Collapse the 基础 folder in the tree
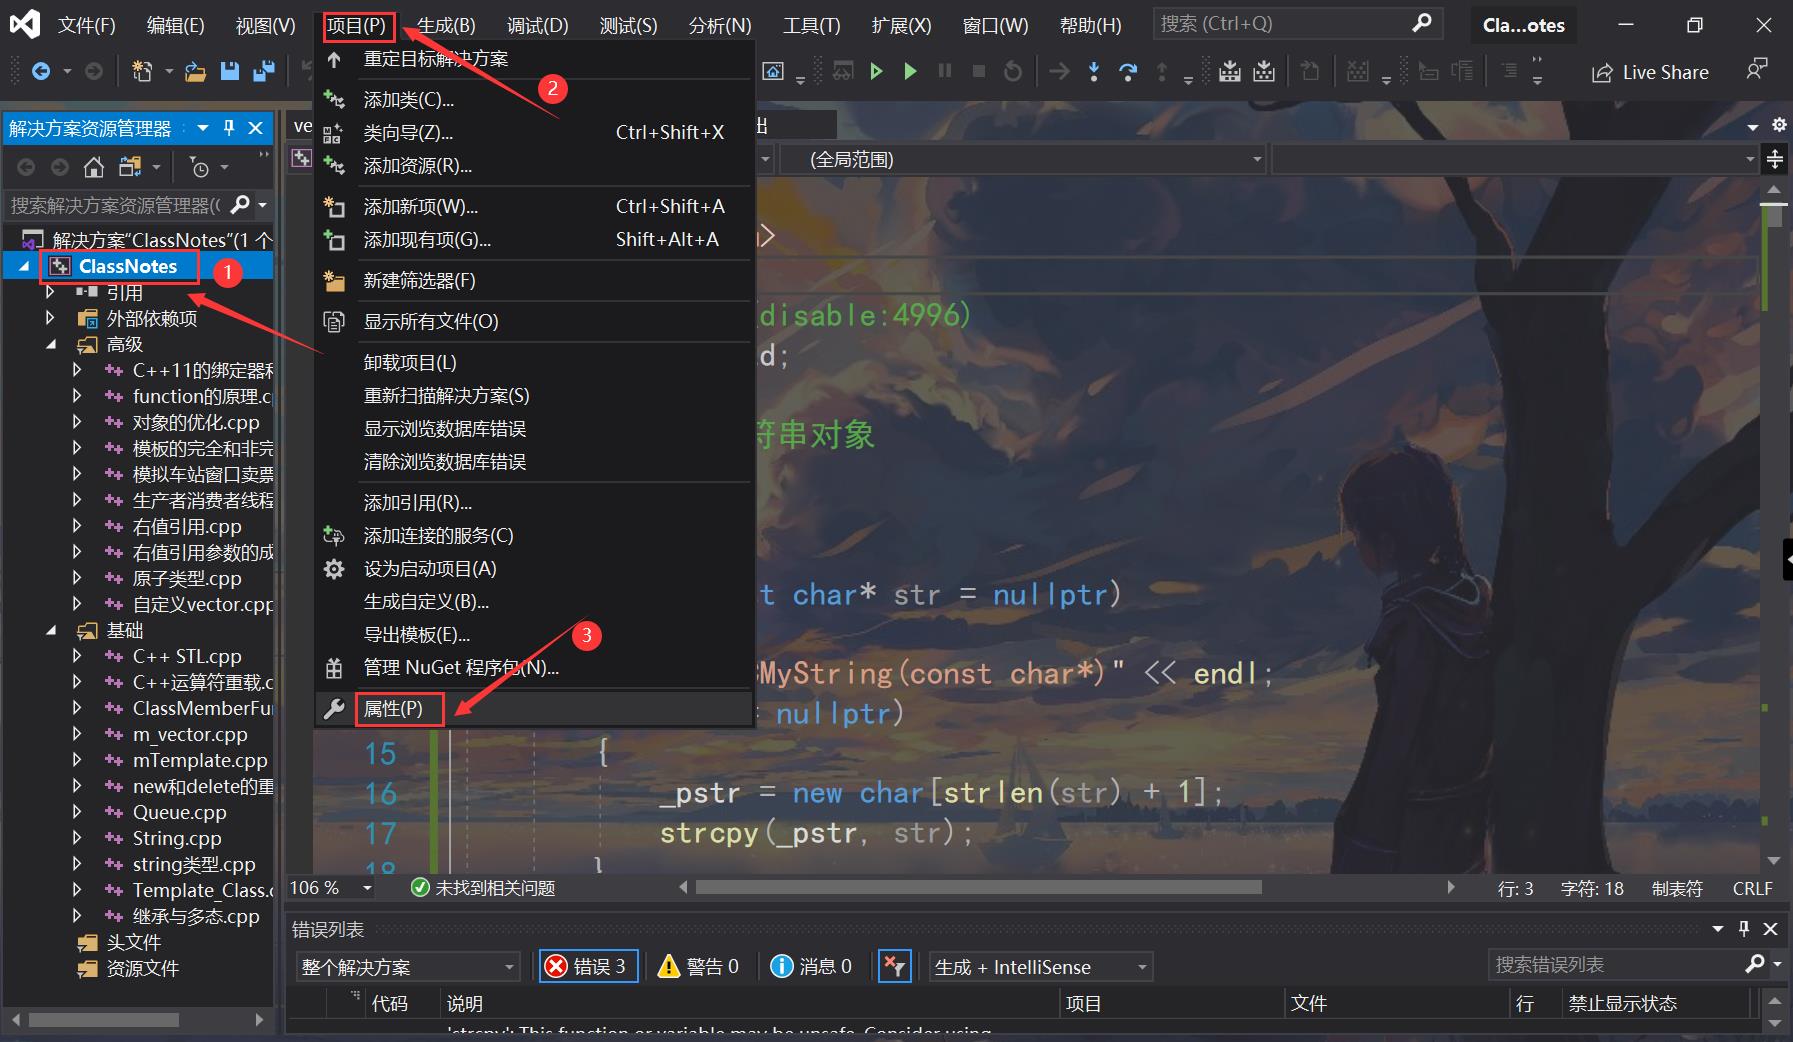1793x1042 pixels. (x=51, y=630)
